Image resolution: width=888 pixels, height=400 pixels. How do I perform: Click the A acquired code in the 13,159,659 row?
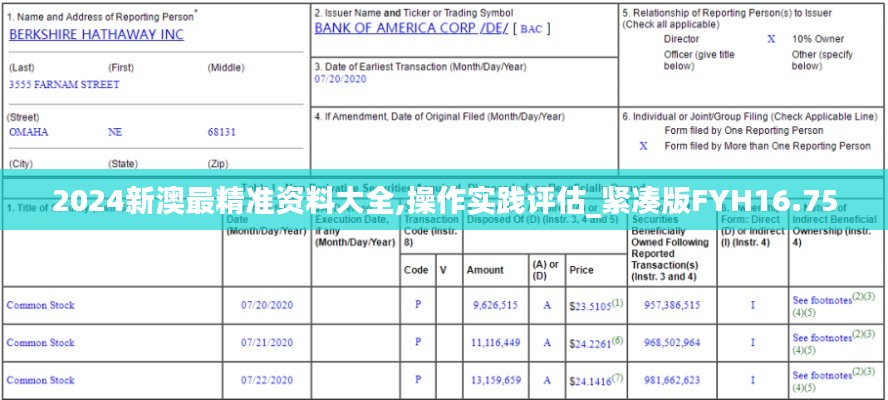click(x=547, y=380)
